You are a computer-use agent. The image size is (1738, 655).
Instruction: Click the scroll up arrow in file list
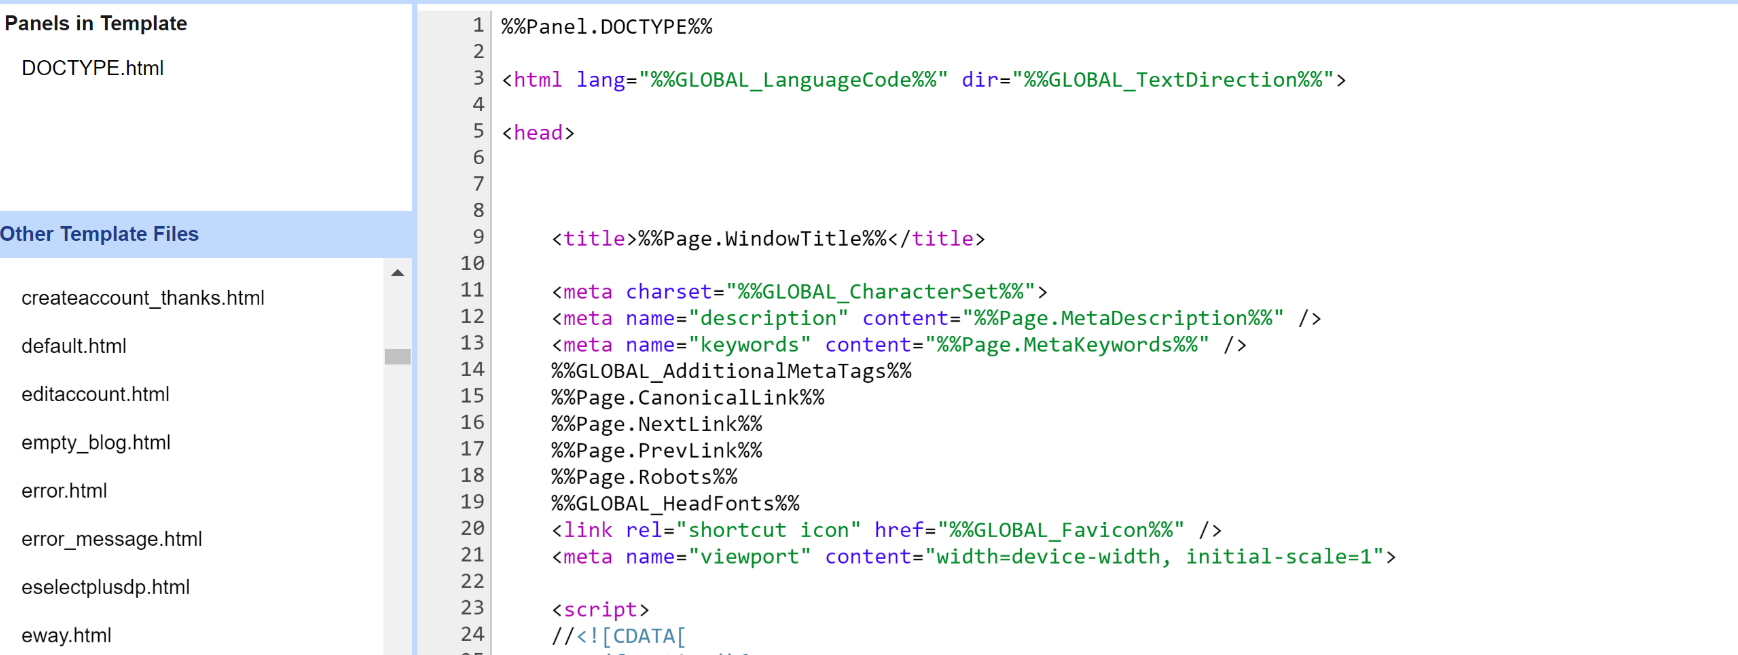coord(397,273)
